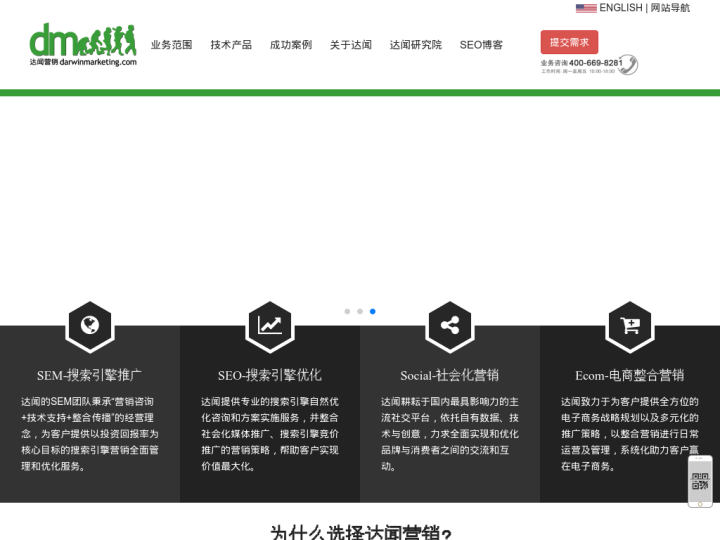This screenshot has height=540, width=720.
Task: Switch the site language to ENGLISH
Action: (x=620, y=8)
